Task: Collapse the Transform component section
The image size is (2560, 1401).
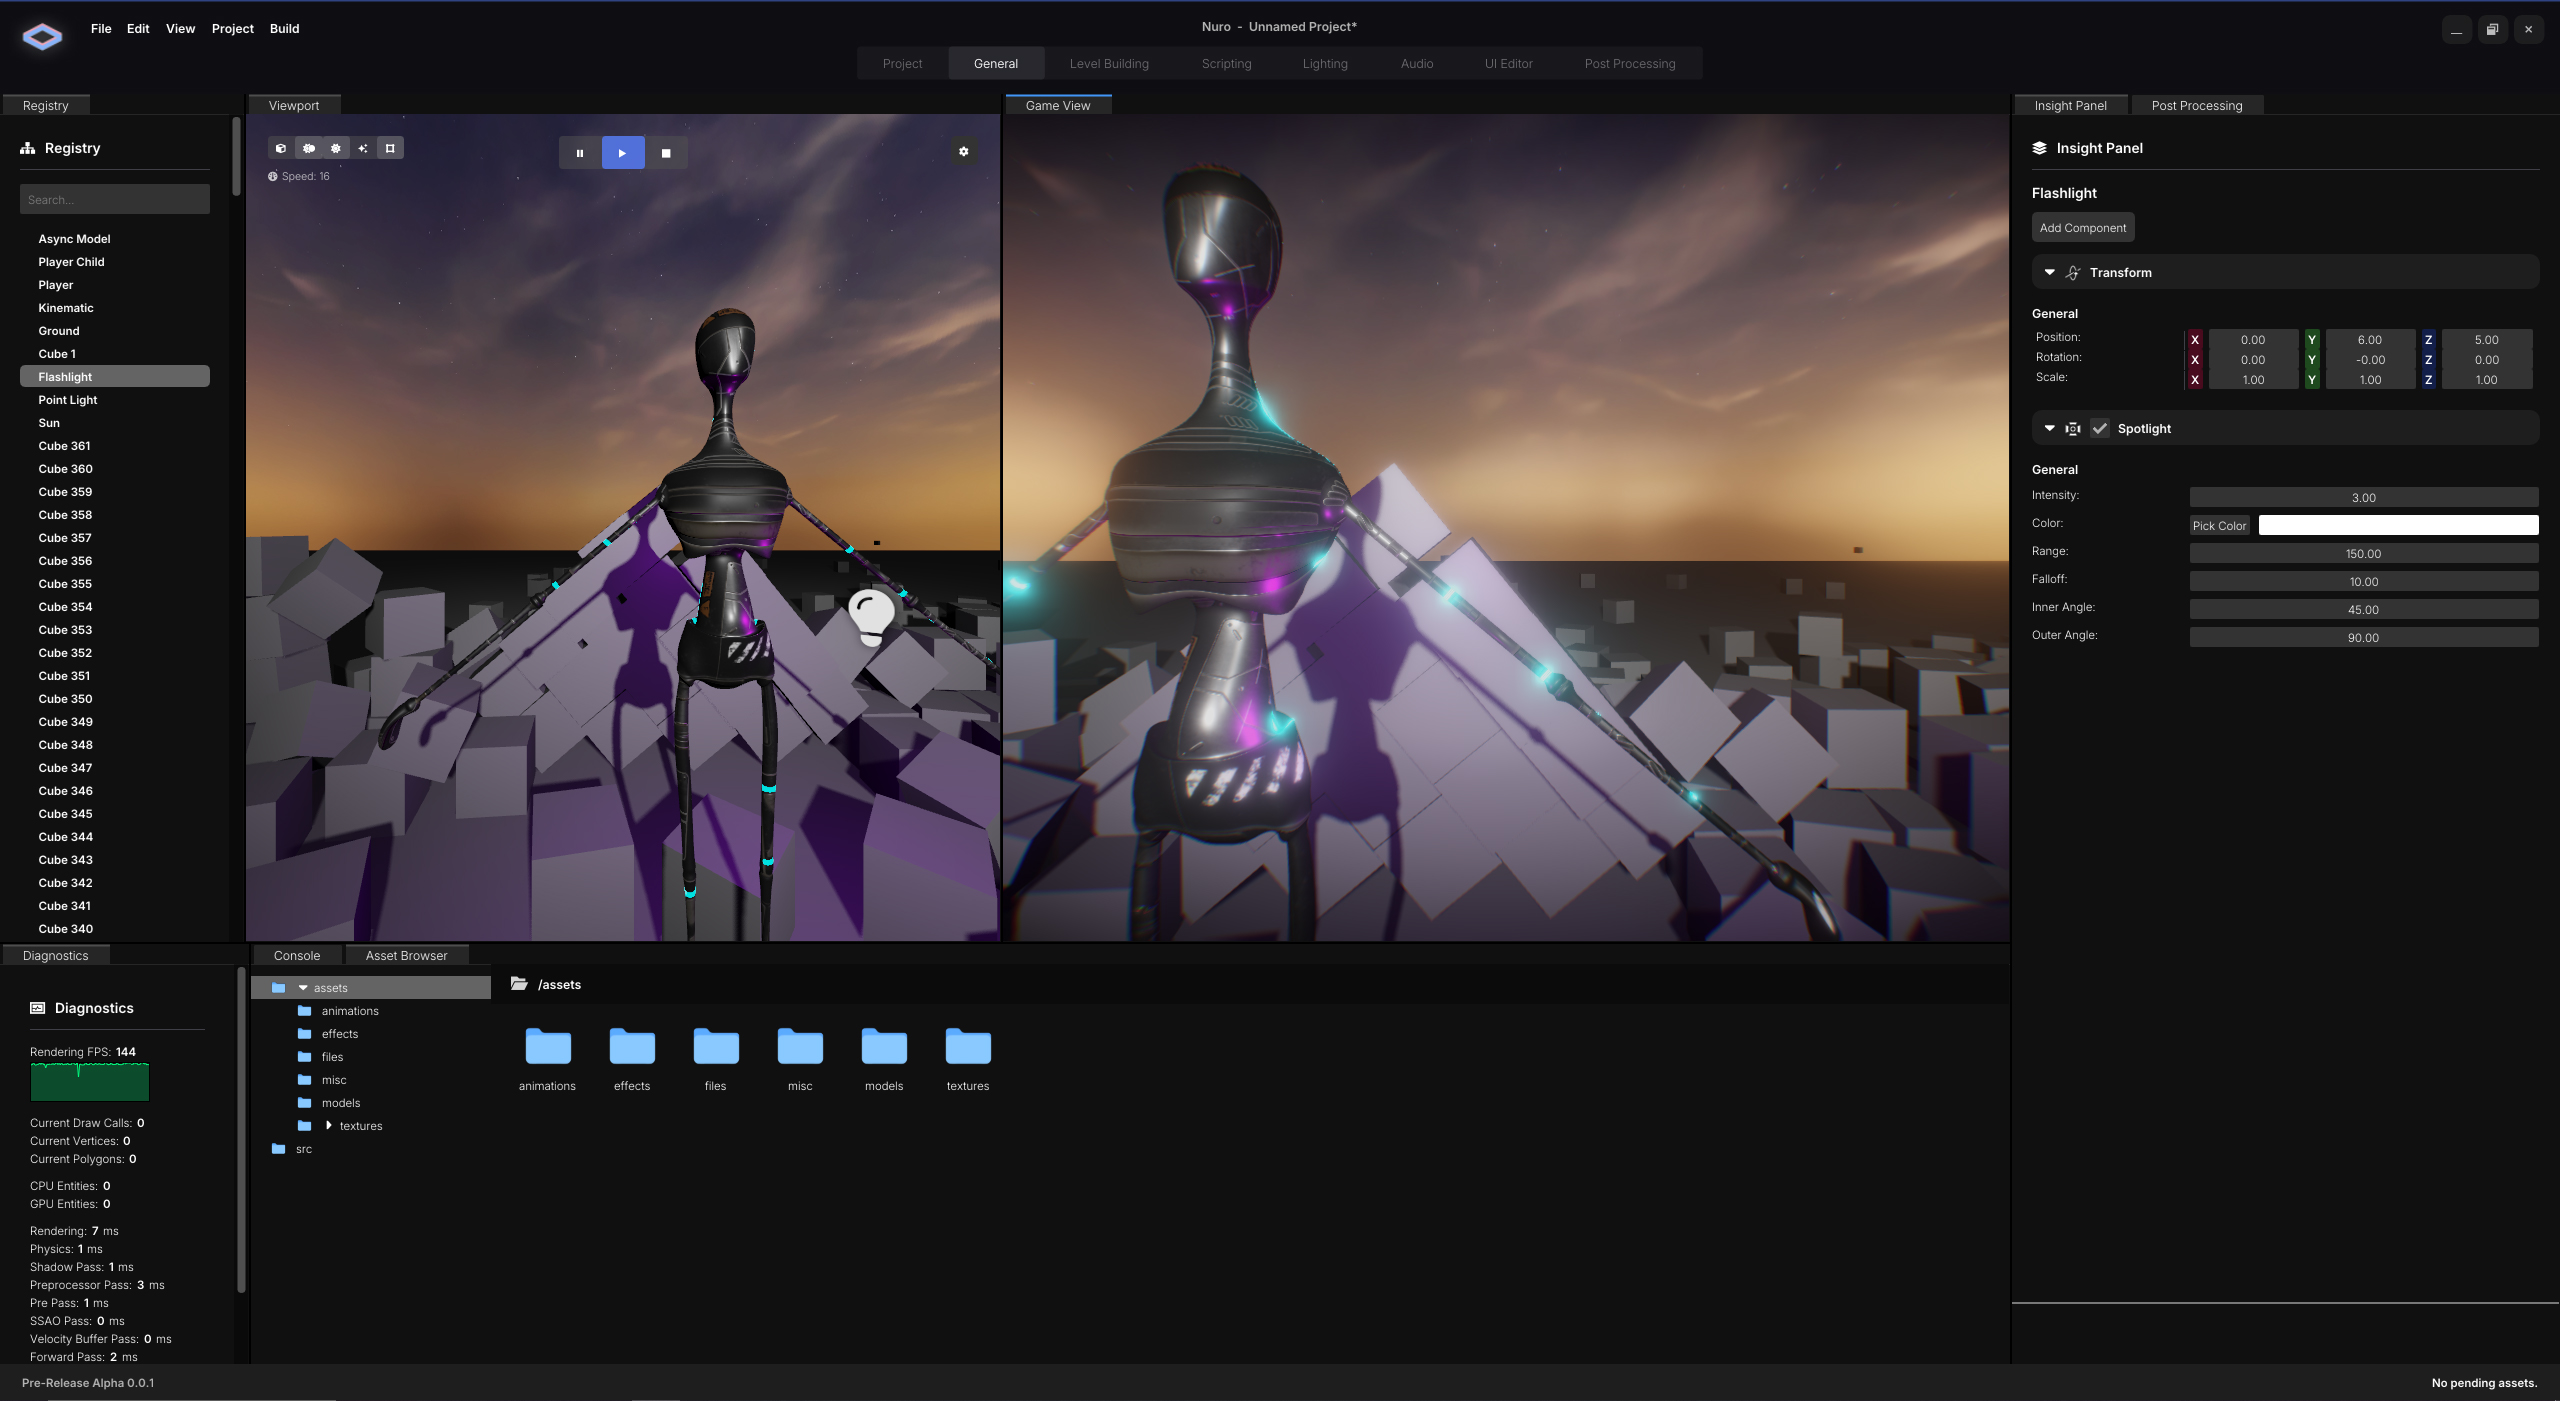Action: 2049,272
